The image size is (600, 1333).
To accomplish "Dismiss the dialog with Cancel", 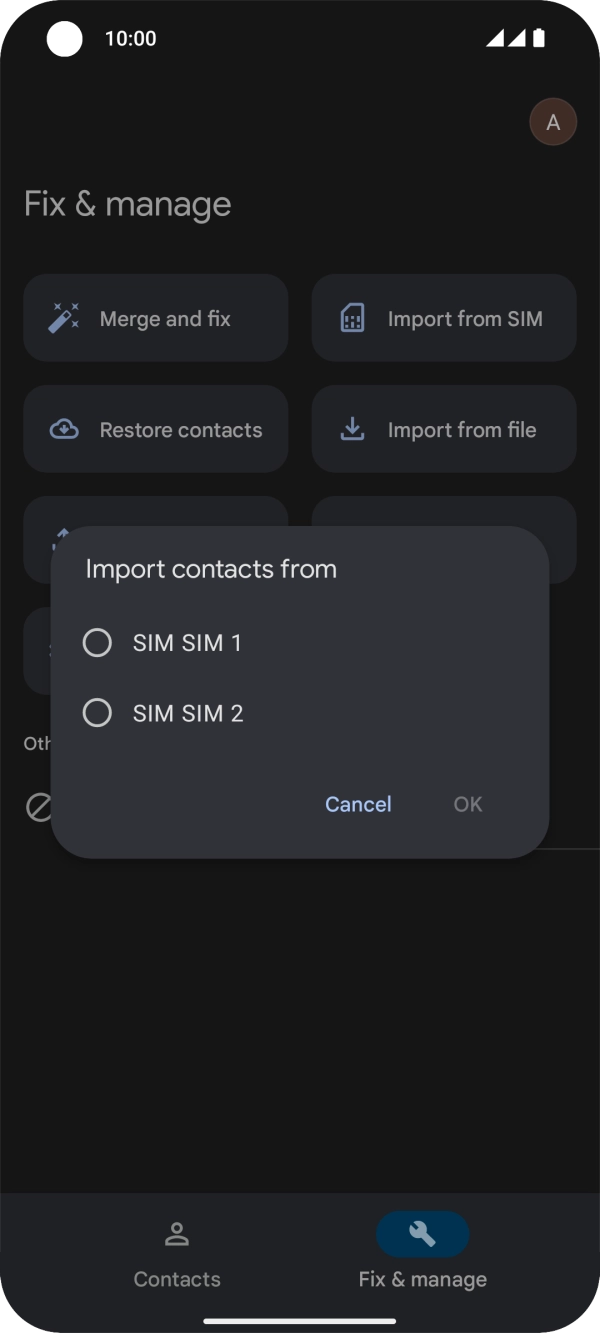I will coord(357,804).
